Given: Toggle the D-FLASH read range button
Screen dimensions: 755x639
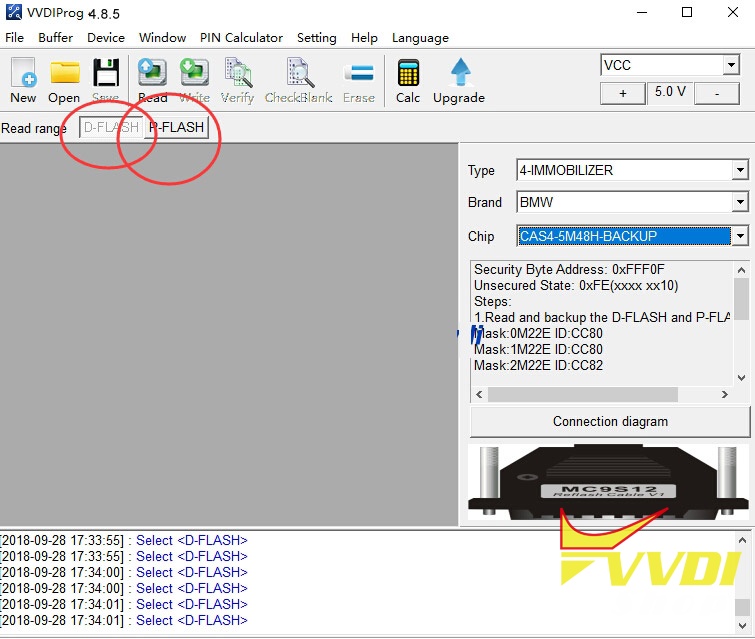Looking at the screenshot, I should click(x=111, y=128).
